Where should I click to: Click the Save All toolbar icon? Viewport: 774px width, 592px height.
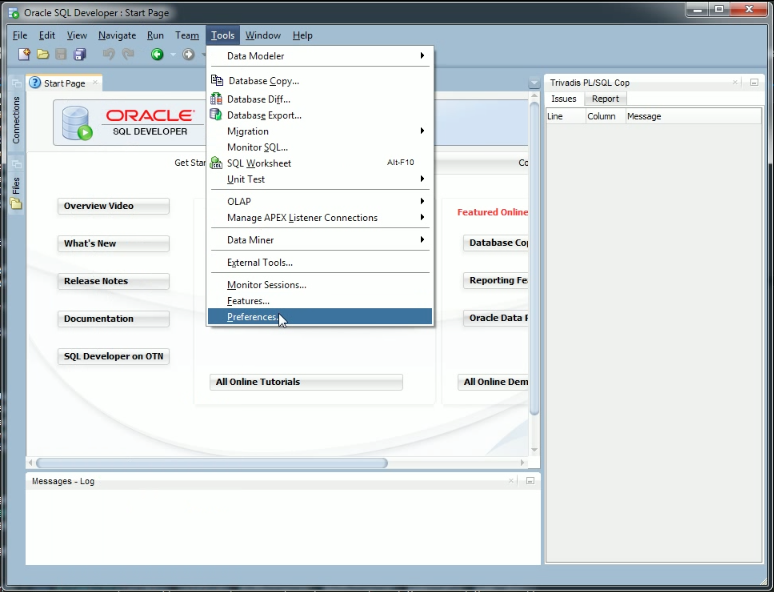tap(79, 54)
